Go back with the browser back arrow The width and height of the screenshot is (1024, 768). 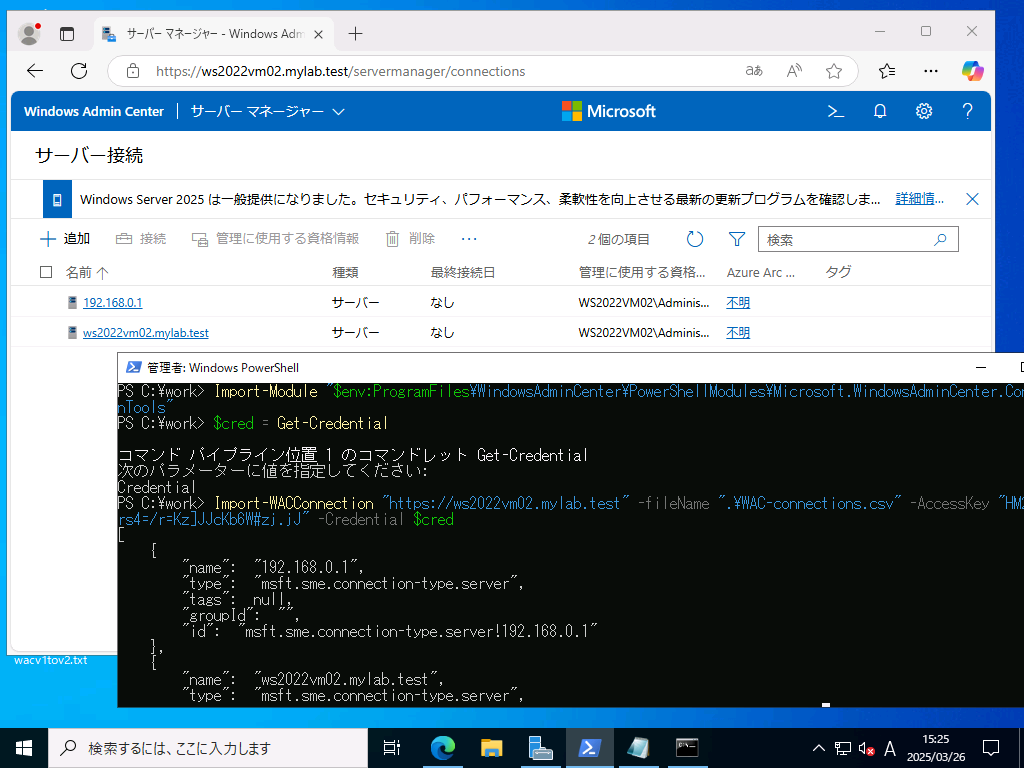click(35, 71)
